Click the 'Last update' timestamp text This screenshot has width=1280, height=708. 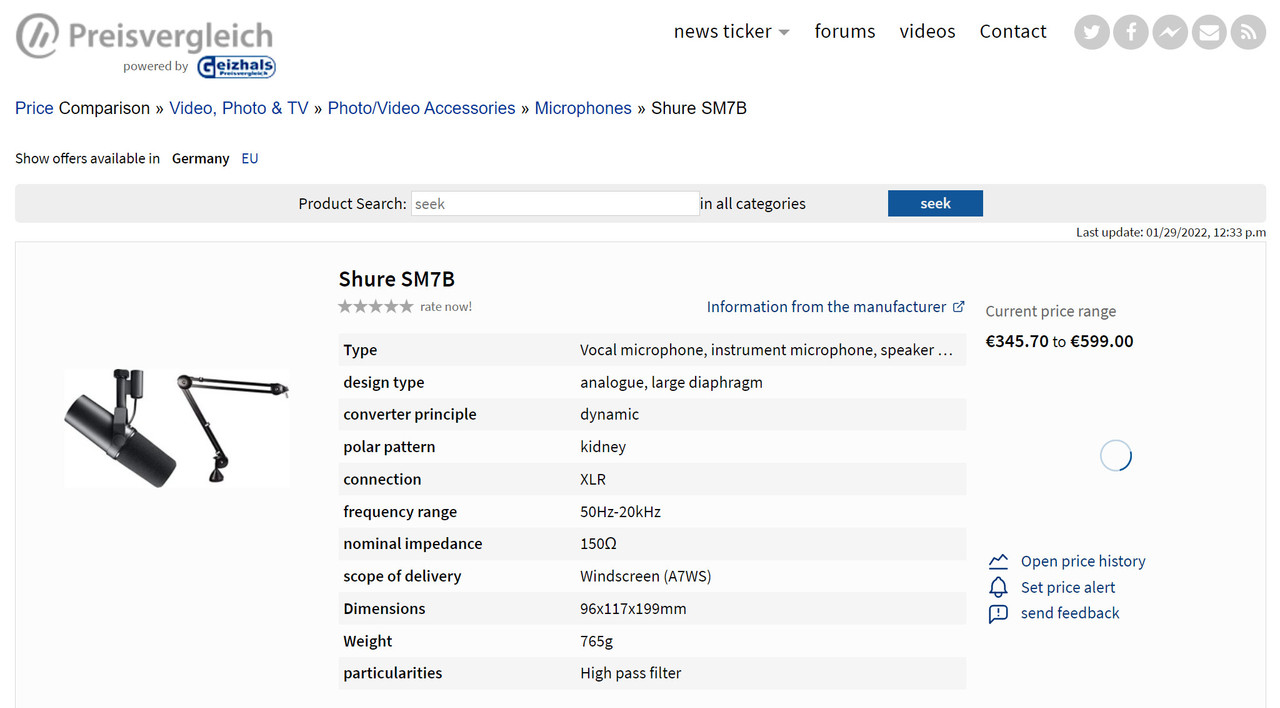tap(1171, 232)
